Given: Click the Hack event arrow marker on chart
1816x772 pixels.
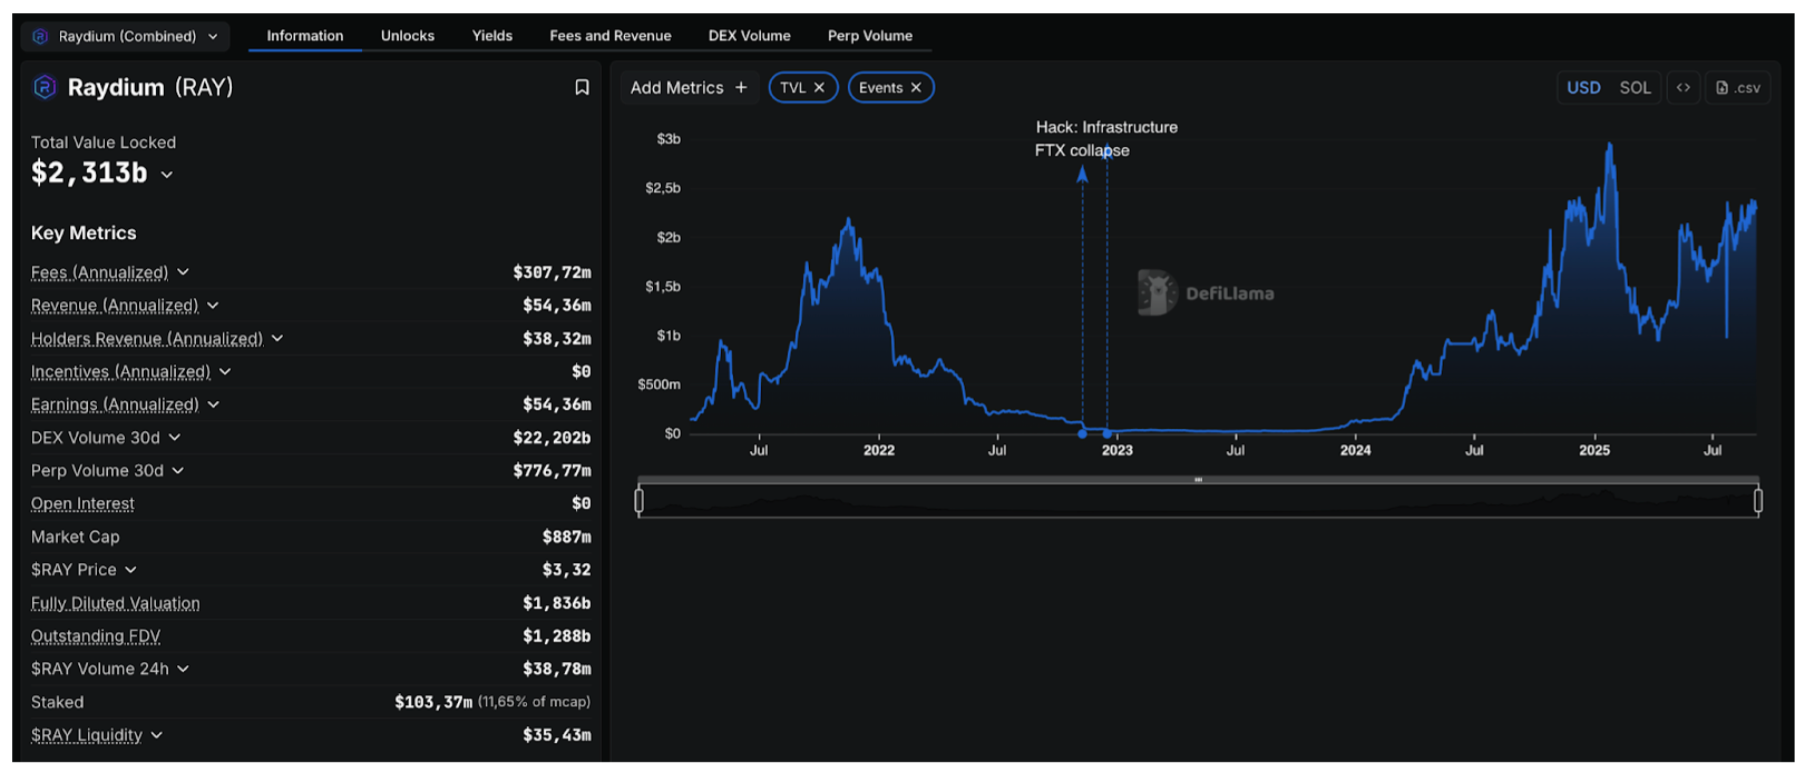Looking at the screenshot, I should (x=1082, y=175).
